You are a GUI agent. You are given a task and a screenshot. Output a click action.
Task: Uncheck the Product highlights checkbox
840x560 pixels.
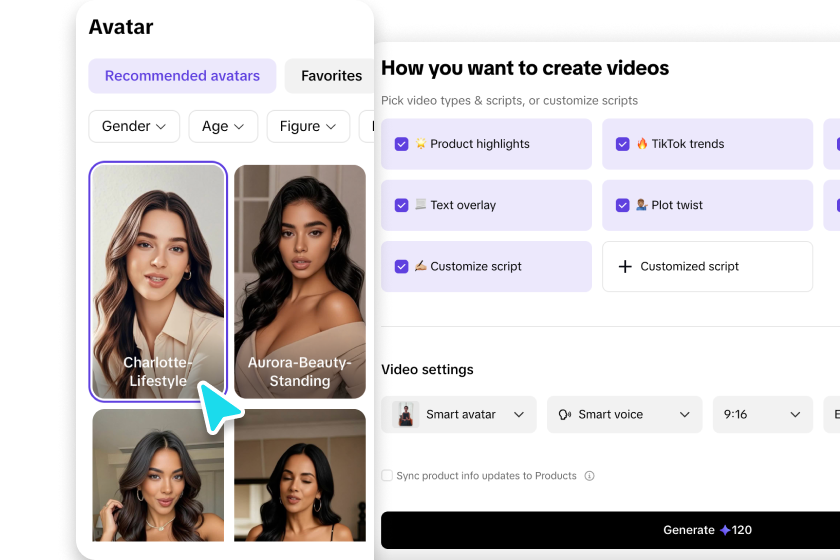[402, 144]
